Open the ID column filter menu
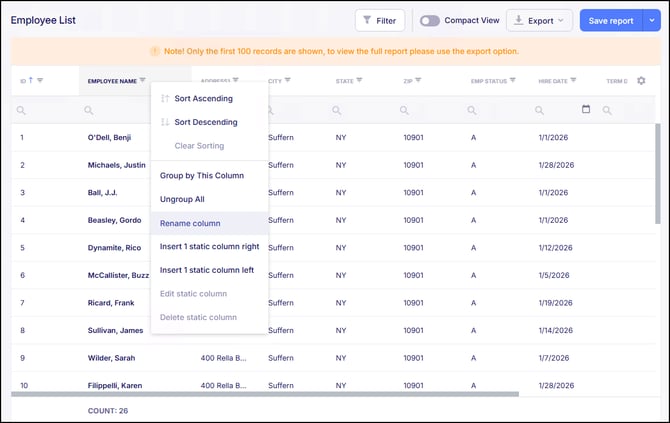Viewport: 670px width, 423px height. (x=40, y=80)
